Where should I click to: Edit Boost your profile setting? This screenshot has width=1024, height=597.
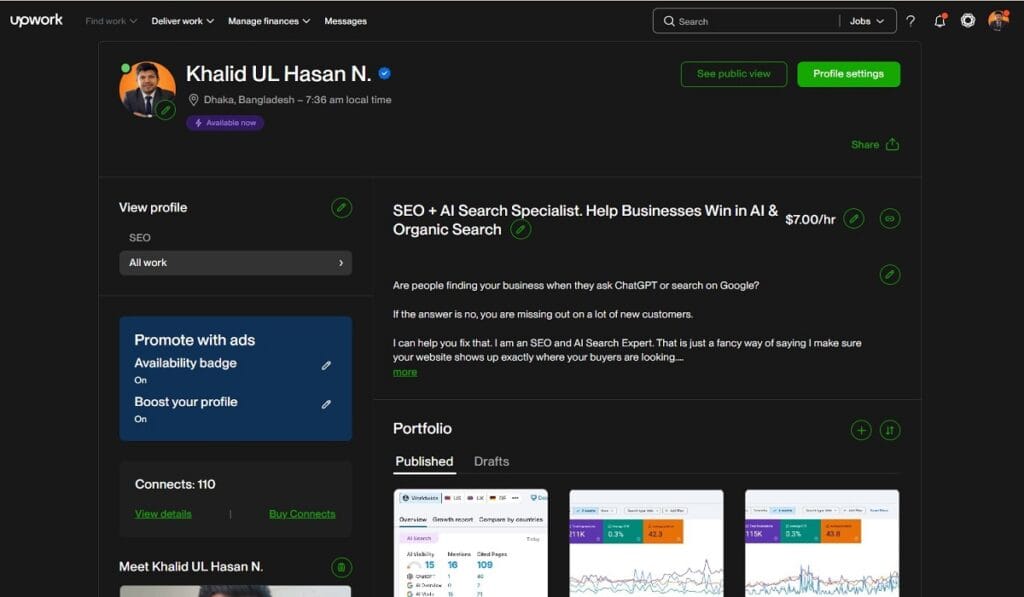(326, 404)
